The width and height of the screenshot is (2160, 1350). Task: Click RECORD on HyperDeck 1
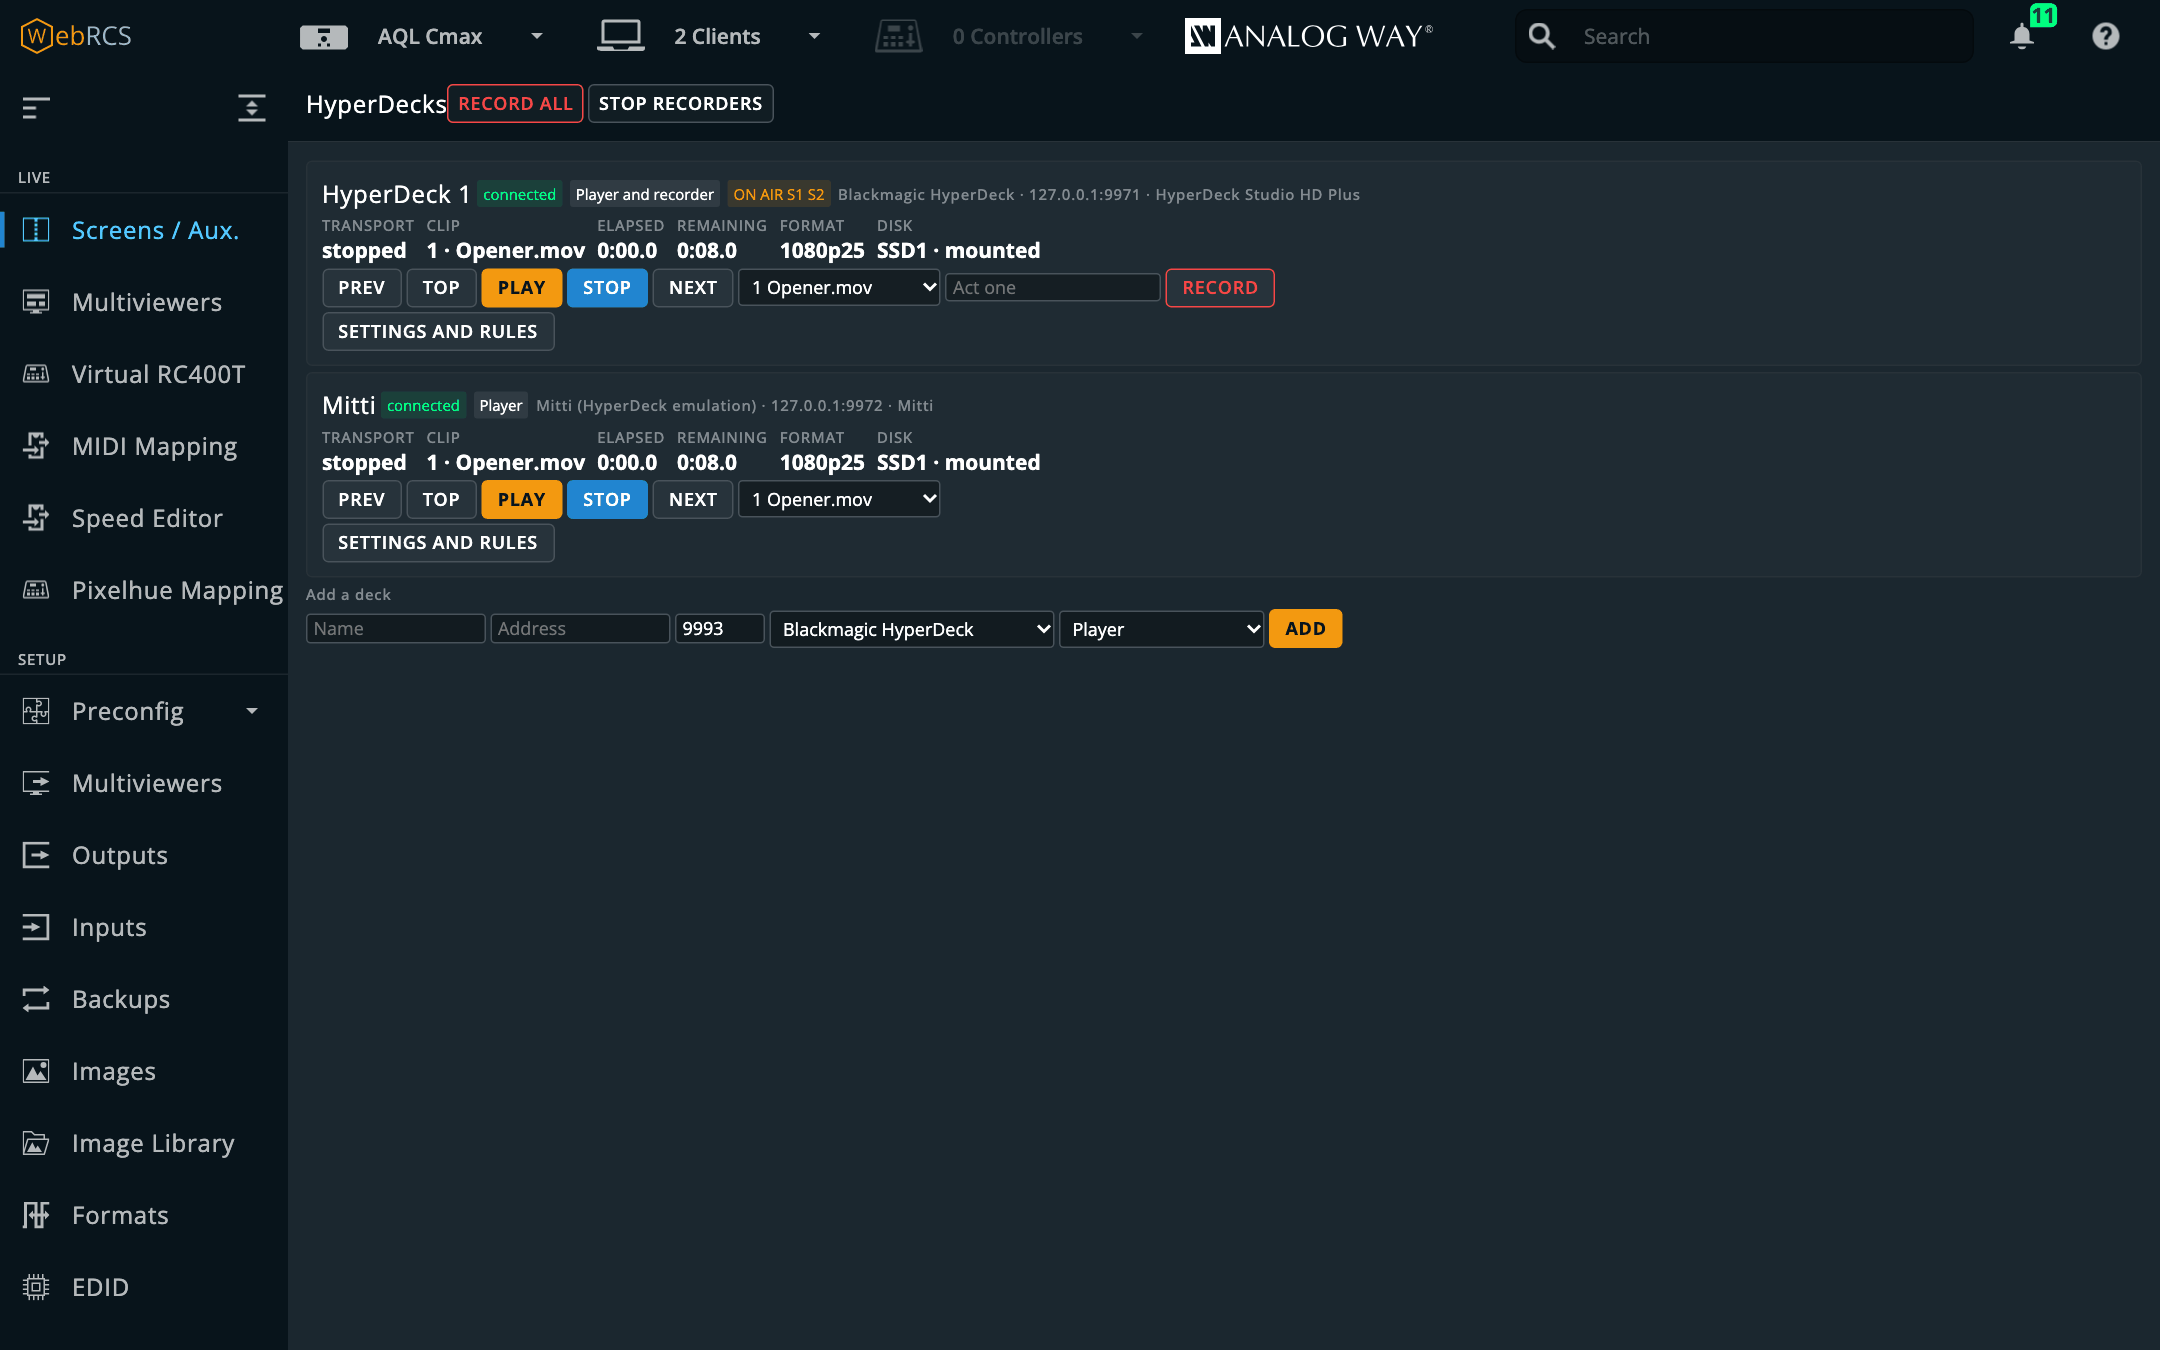[1220, 288]
